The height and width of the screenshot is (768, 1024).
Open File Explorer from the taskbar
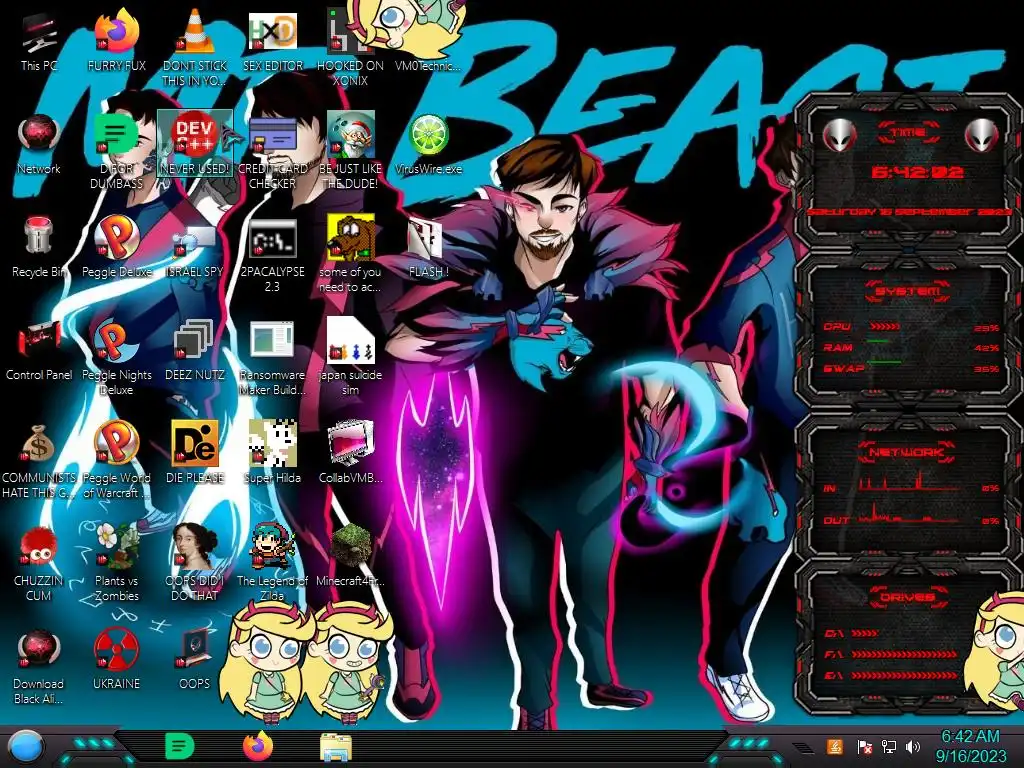(x=336, y=747)
